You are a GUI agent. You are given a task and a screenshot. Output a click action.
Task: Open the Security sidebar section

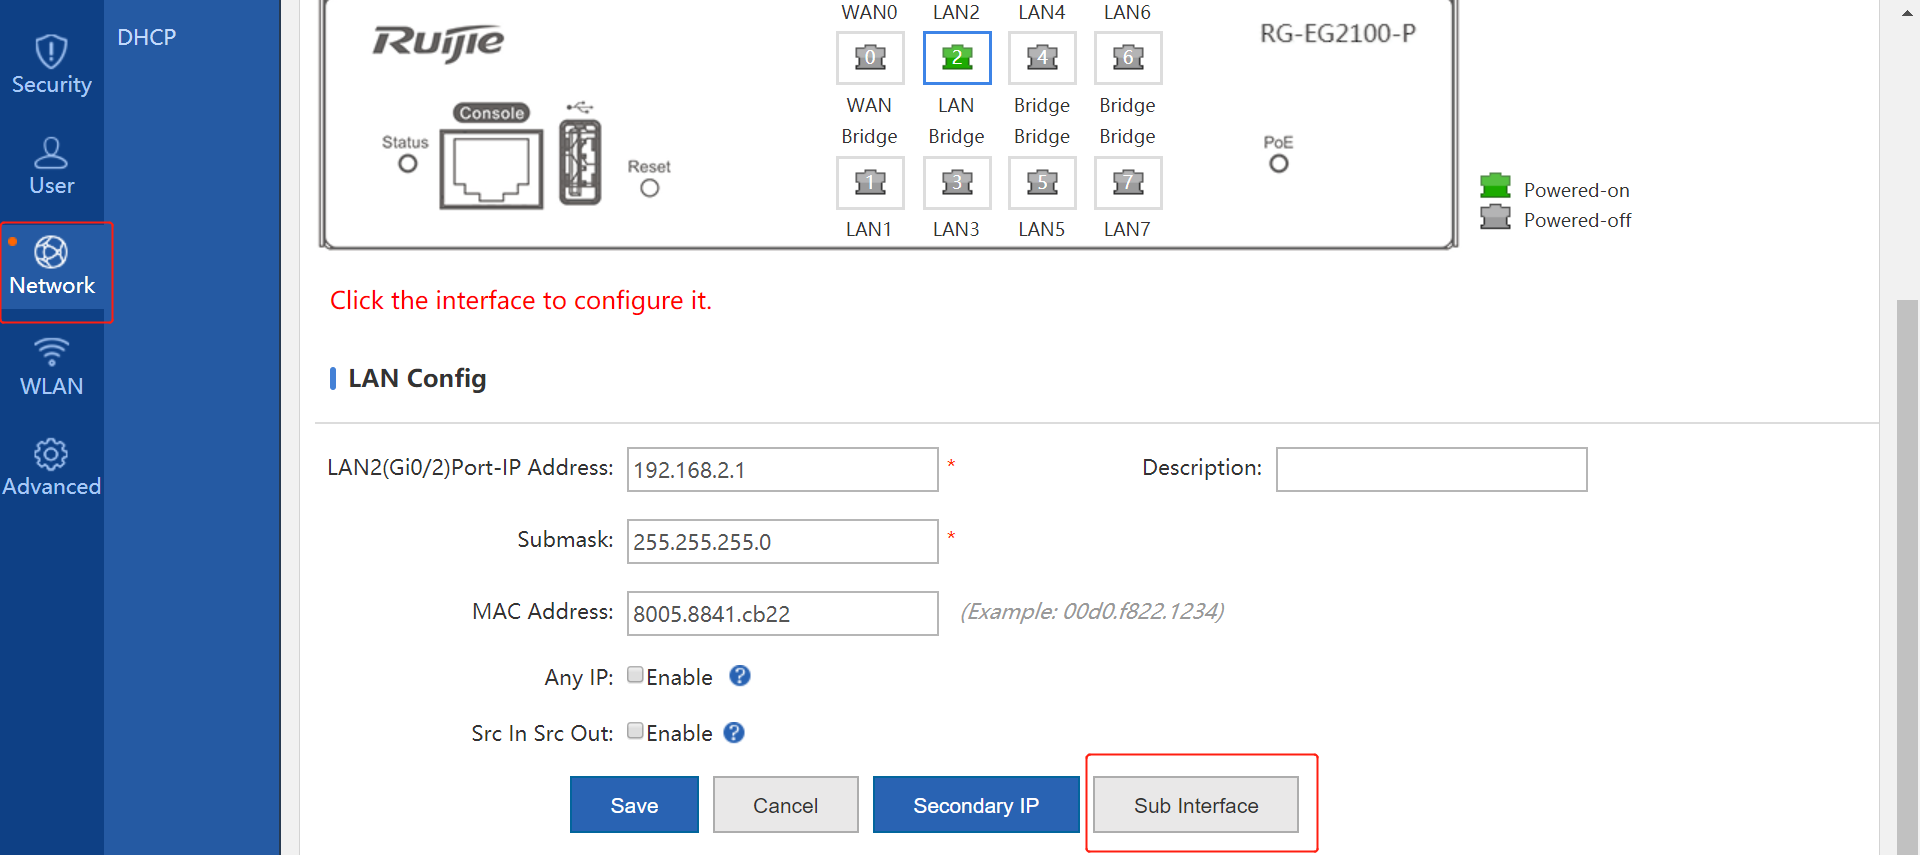pyautogui.click(x=51, y=65)
